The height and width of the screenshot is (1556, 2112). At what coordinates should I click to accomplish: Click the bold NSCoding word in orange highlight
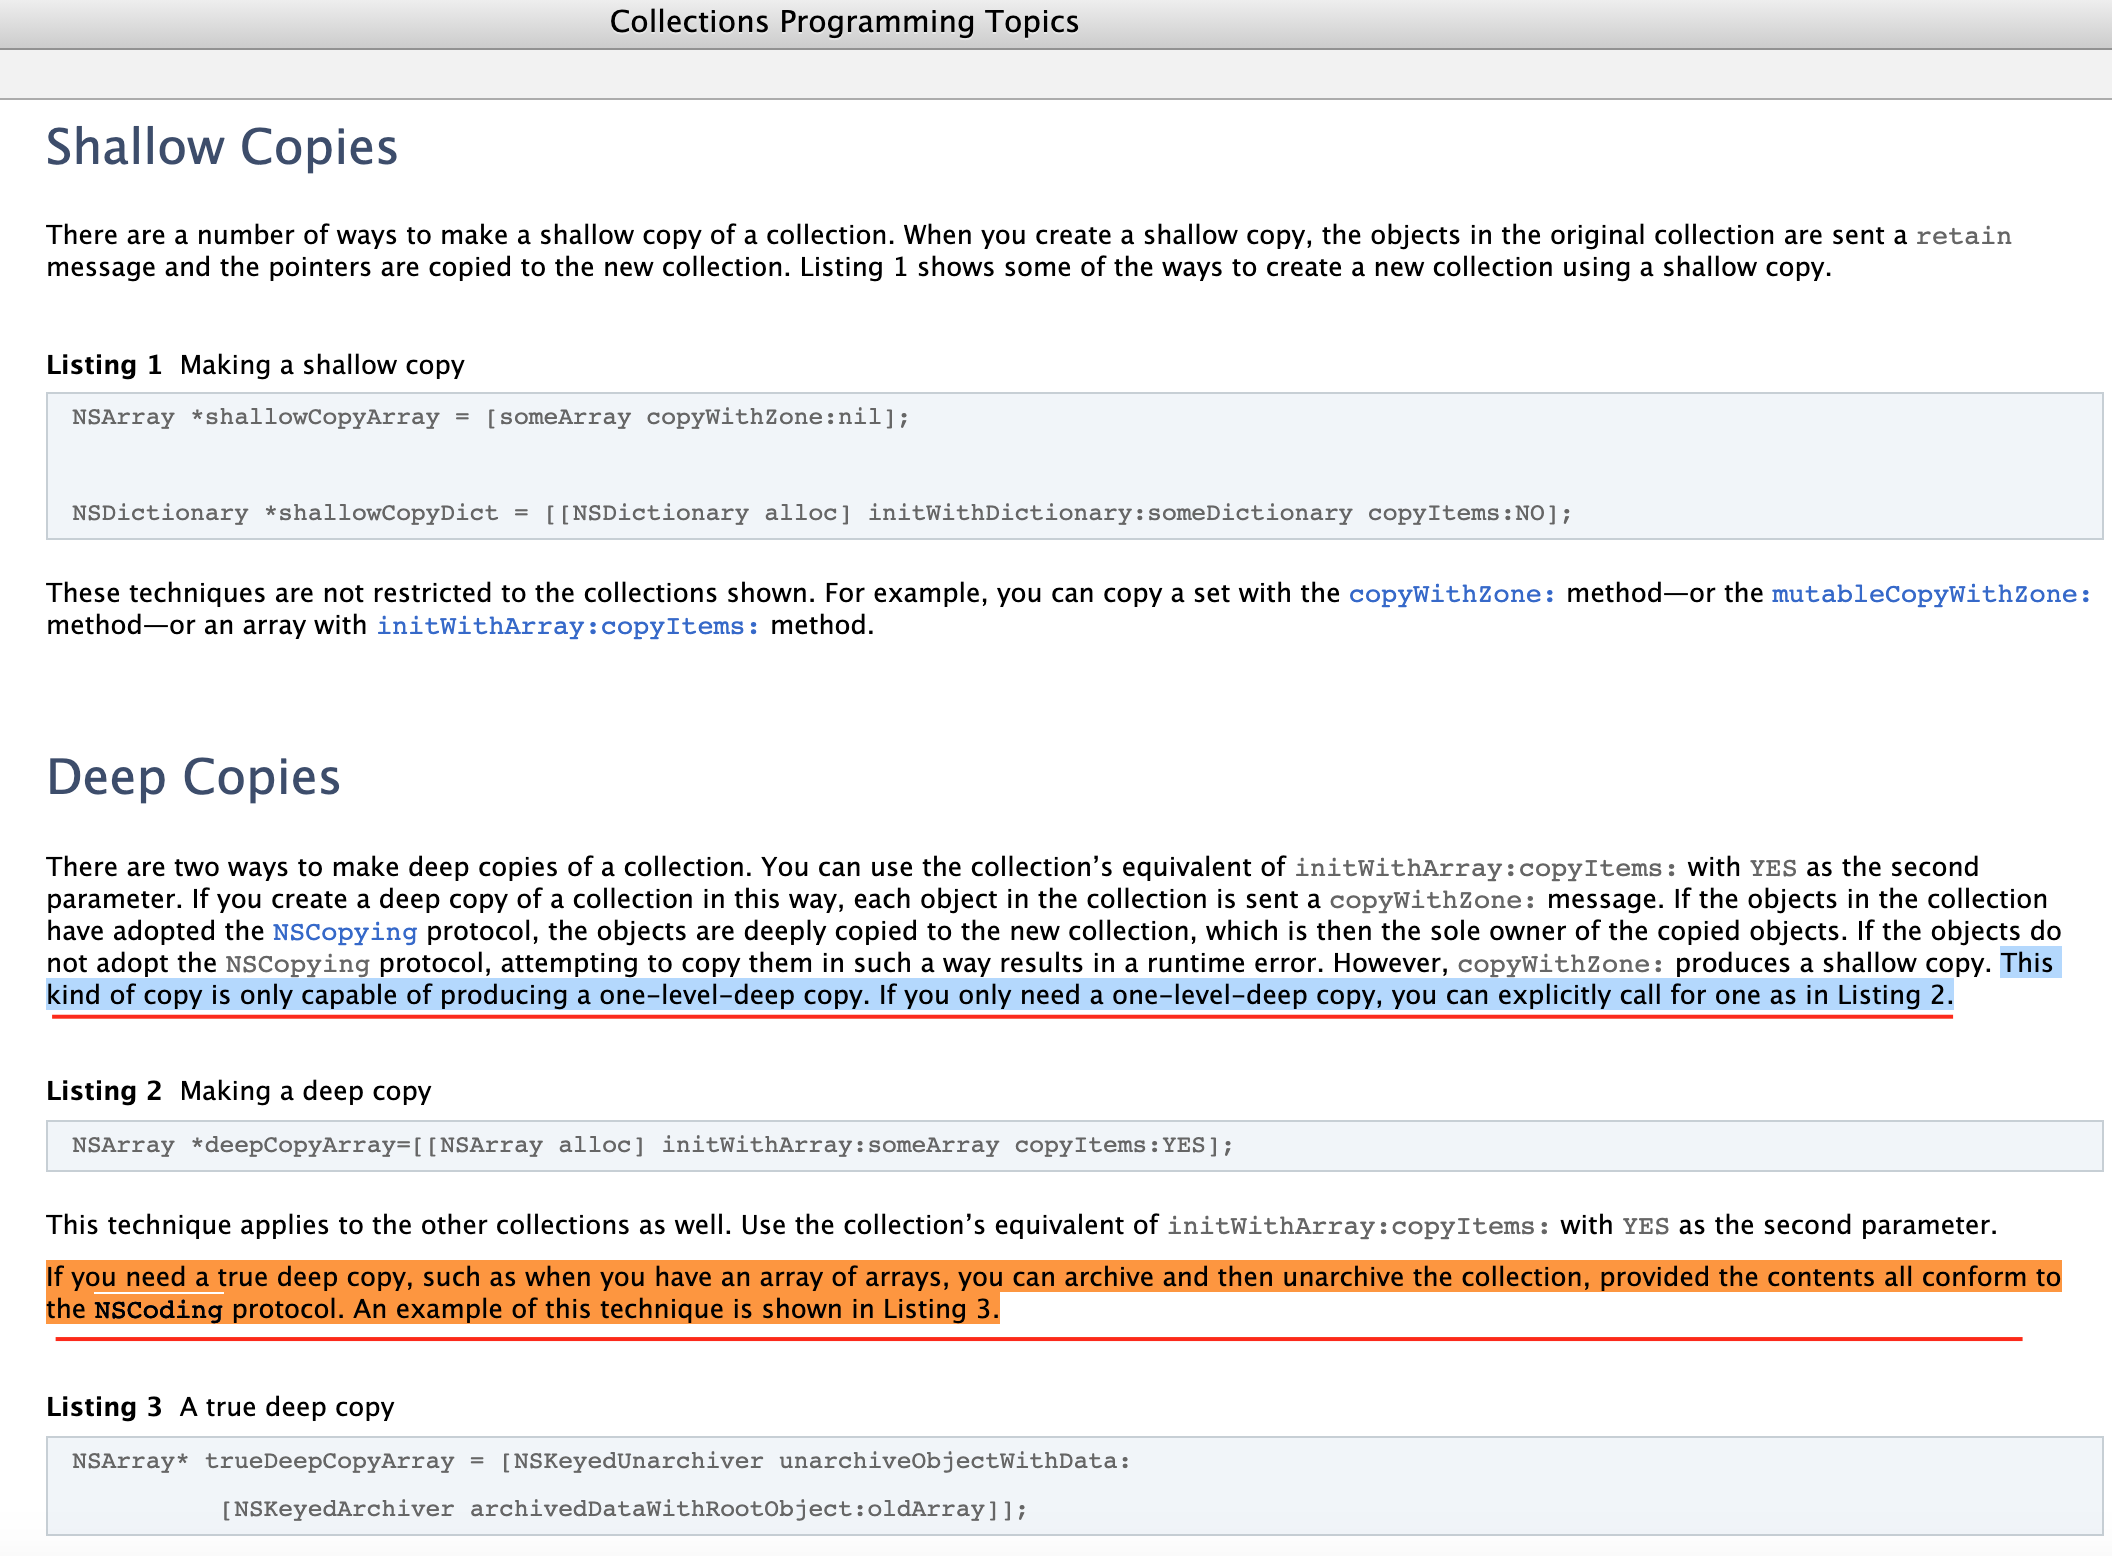pos(158,1310)
